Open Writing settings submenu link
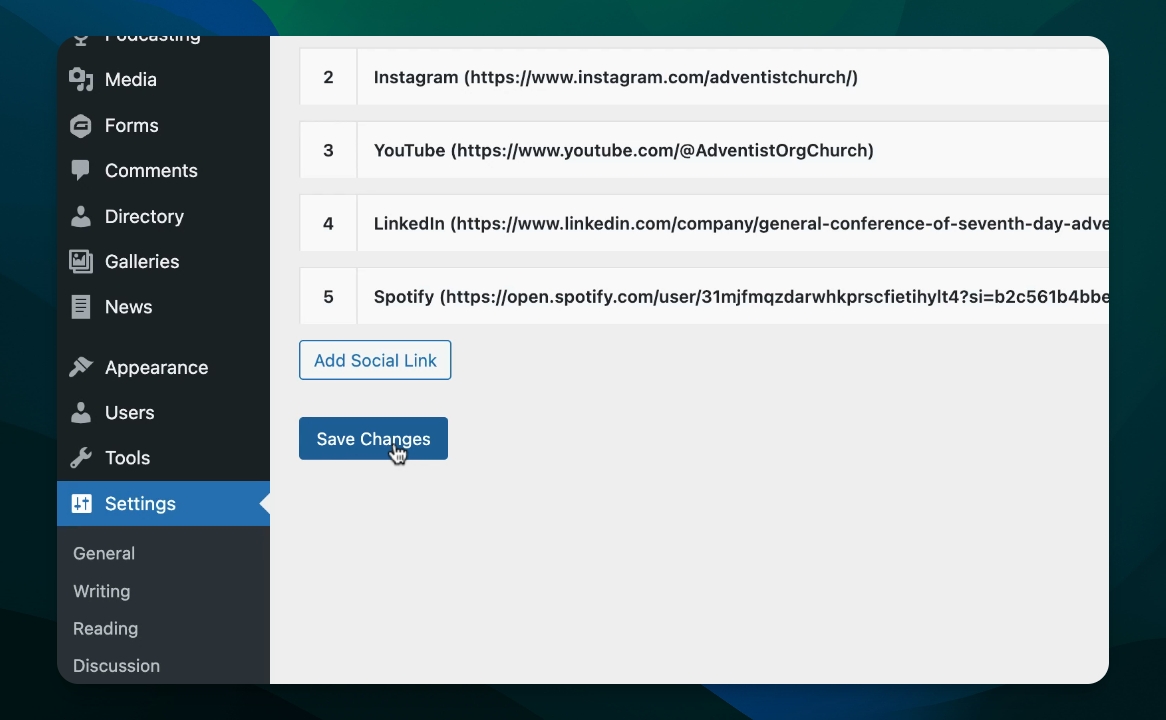 click(102, 591)
